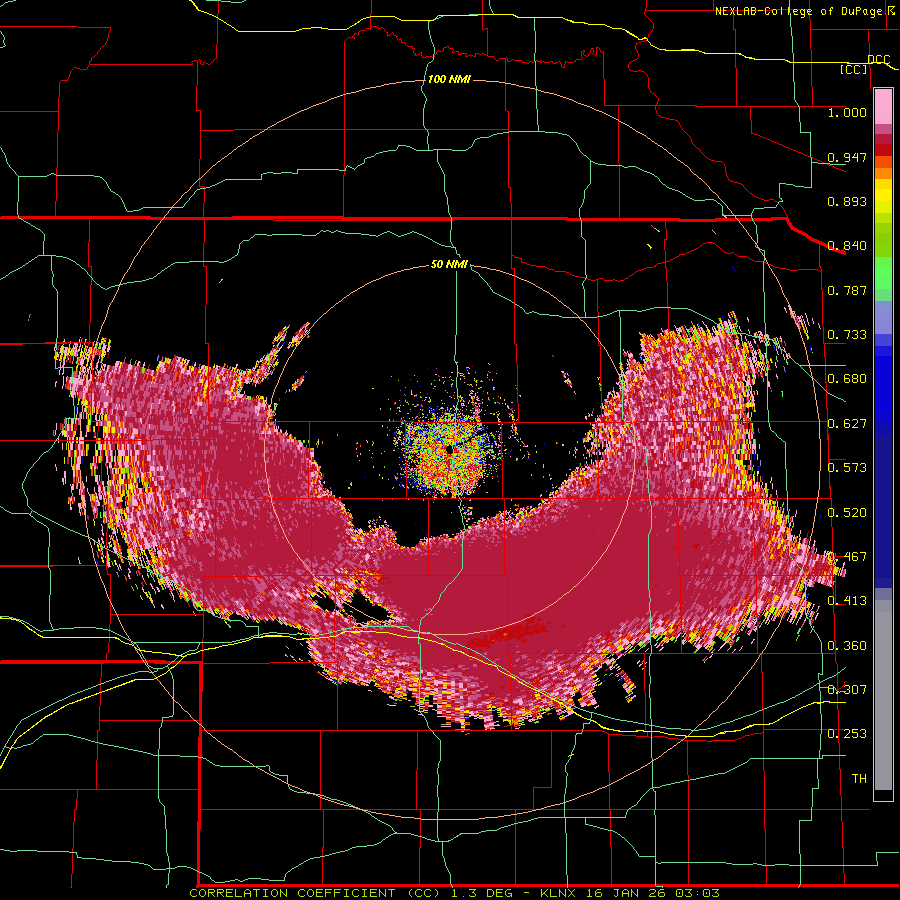The width and height of the screenshot is (900, 900).
Task: Click the 50 NMI range ring label
Action: point(449,265)
